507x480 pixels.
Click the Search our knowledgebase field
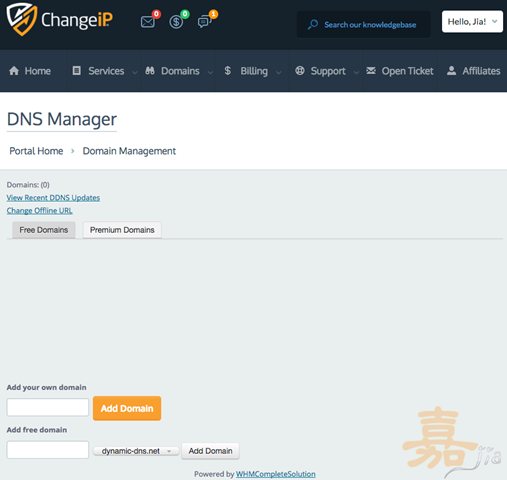pos(364,25)
